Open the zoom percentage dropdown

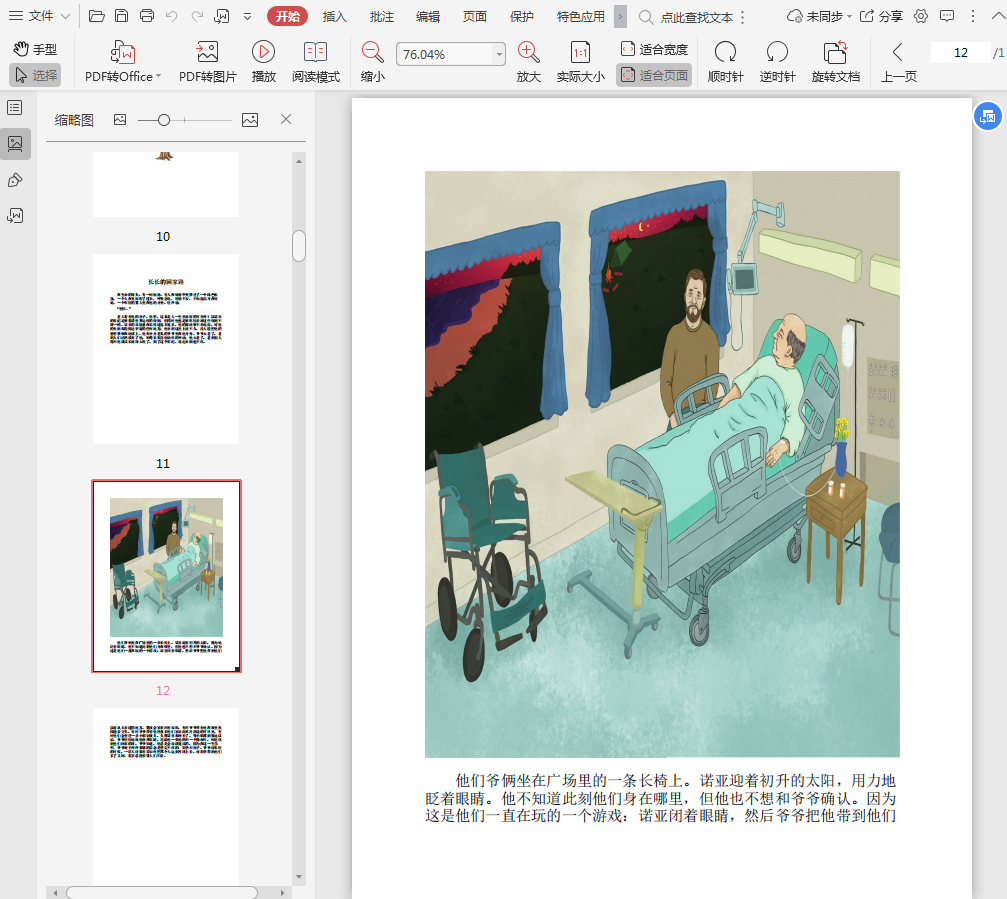[x=499, y=55]
